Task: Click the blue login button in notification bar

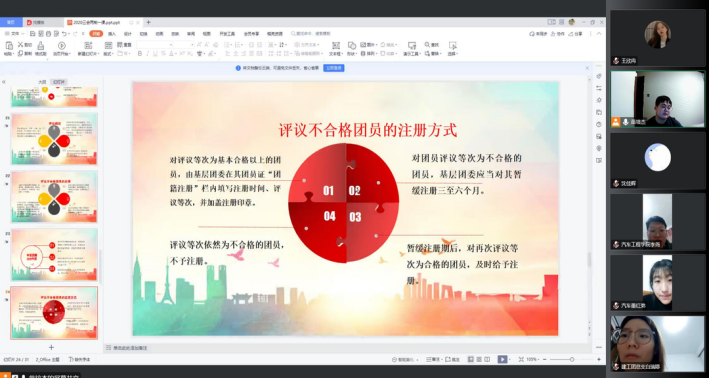Action: 334,68
